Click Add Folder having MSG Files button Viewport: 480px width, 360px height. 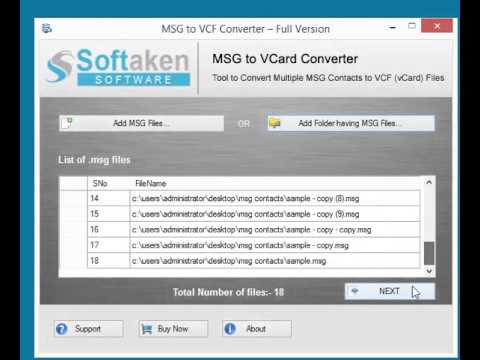click(351, 123)
